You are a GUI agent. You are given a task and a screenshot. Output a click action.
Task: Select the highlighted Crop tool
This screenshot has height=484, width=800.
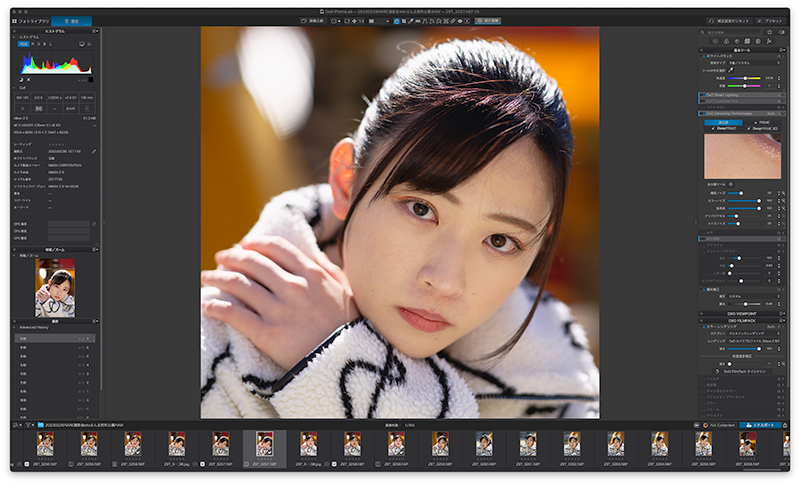(396, 21)
